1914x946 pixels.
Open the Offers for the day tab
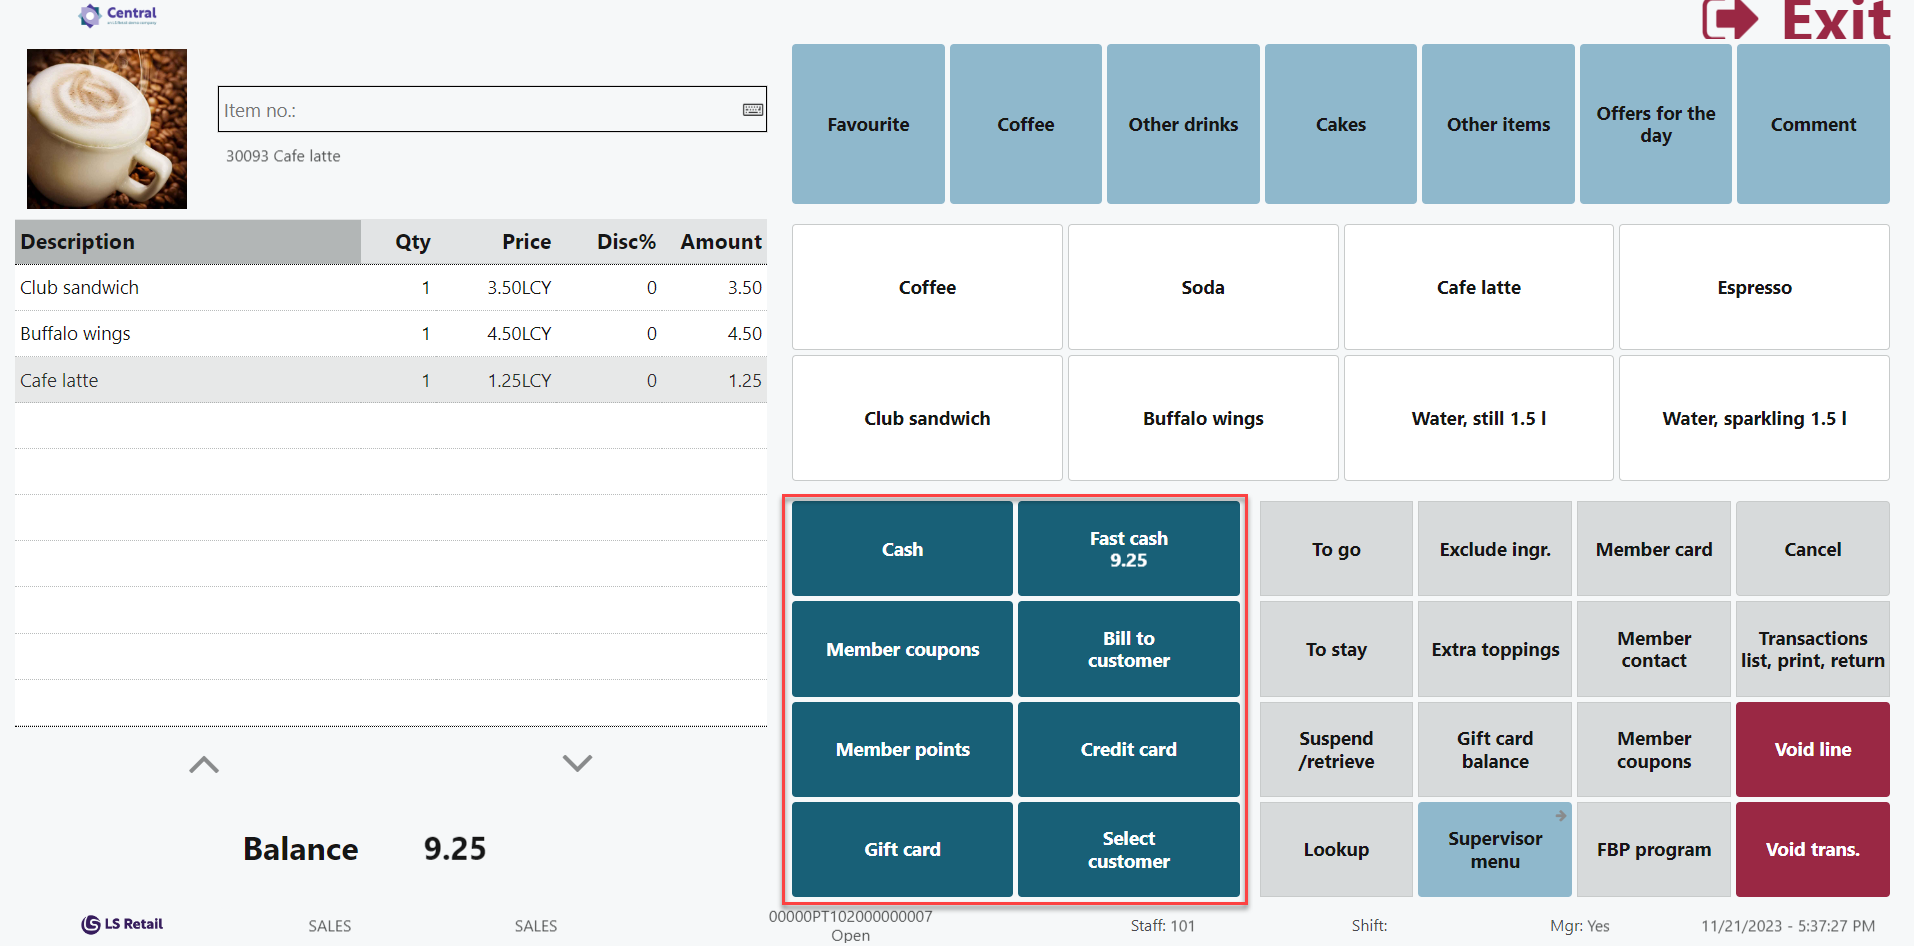pyautogui.click(x=1655, y=124)
